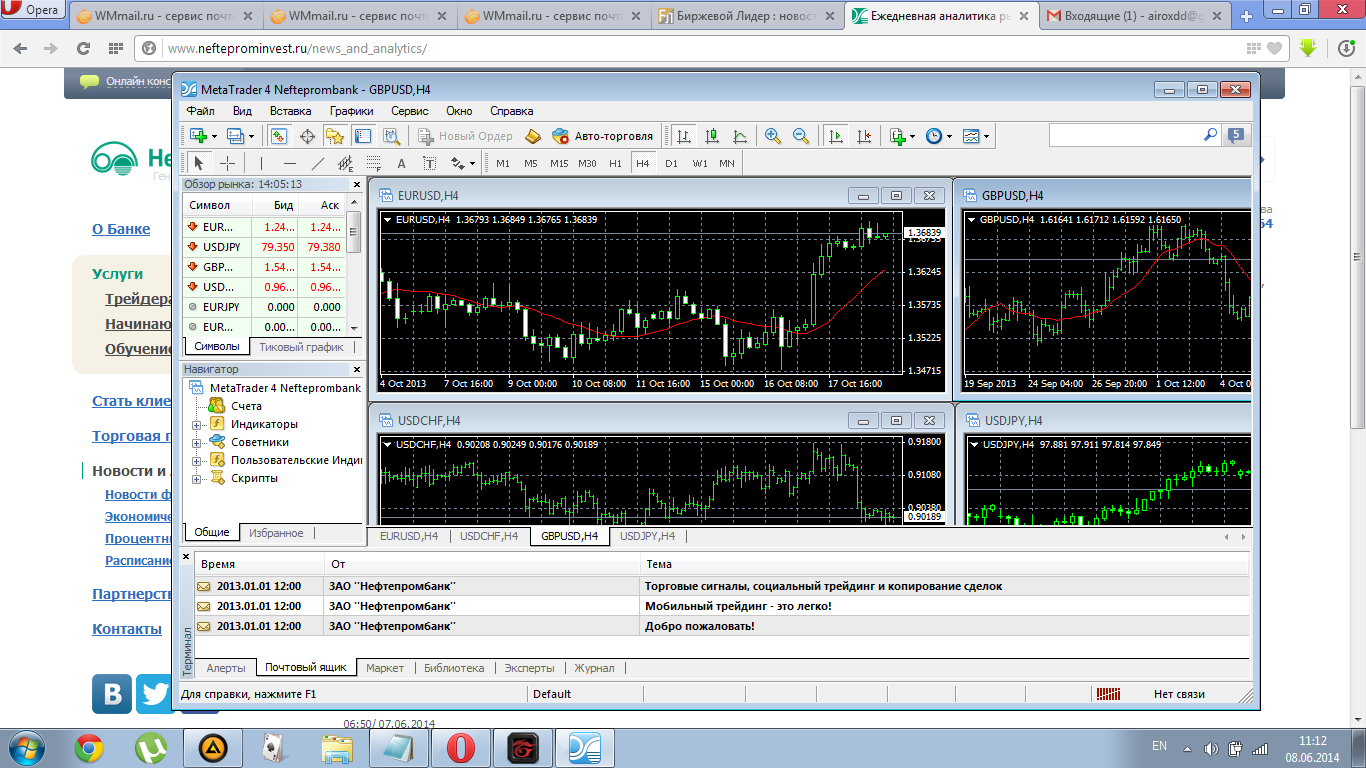Switch chart to line chart style

tap(740, 136)
